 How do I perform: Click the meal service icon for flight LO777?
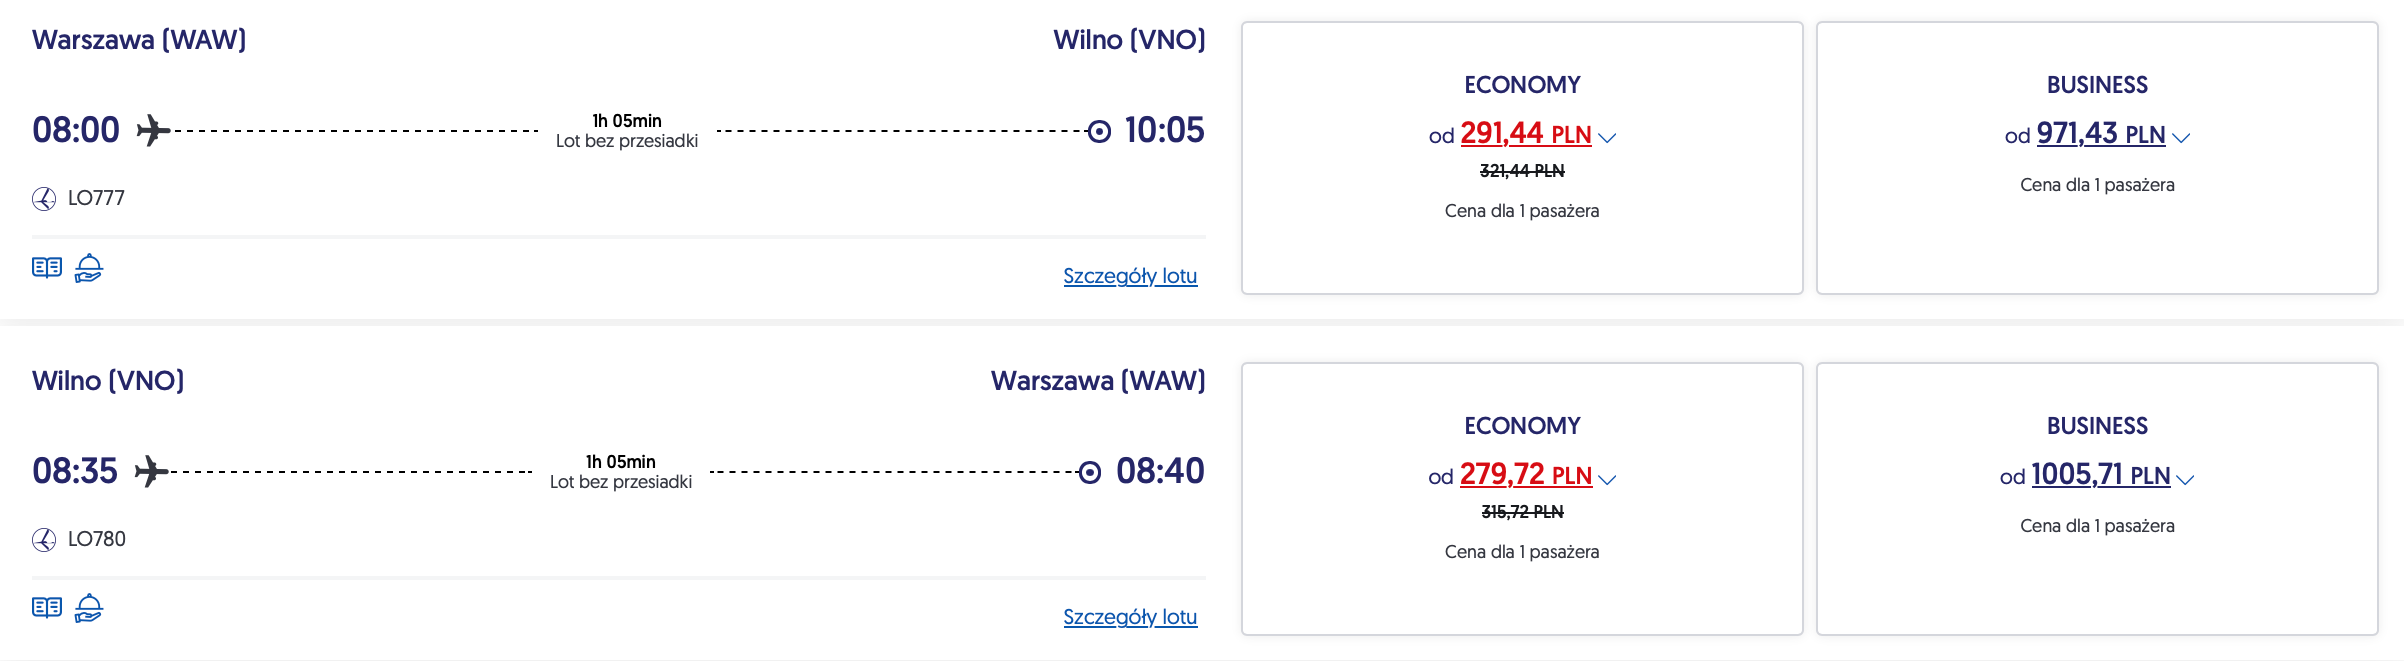(x=89, y=268)
